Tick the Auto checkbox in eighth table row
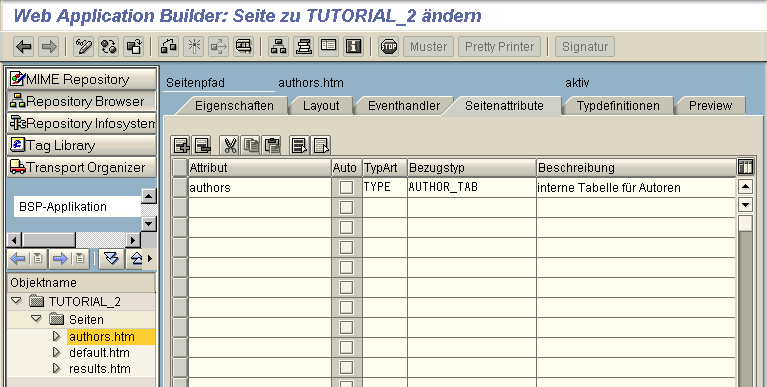This screenshot has width=767, height=387. 346,328
